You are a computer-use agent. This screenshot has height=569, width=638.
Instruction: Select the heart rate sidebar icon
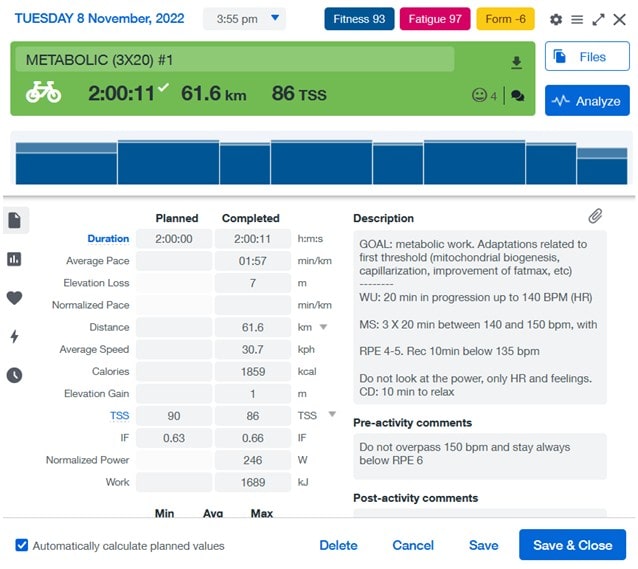point(15,297)
